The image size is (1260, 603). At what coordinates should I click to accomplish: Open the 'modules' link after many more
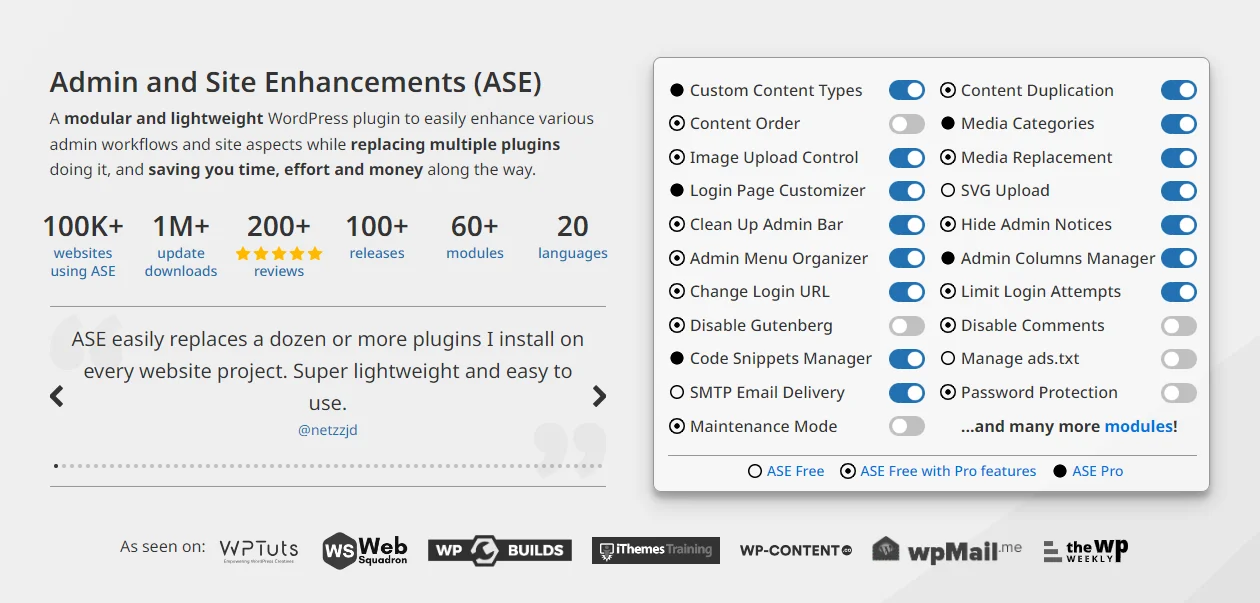[x=1139, y=426]
